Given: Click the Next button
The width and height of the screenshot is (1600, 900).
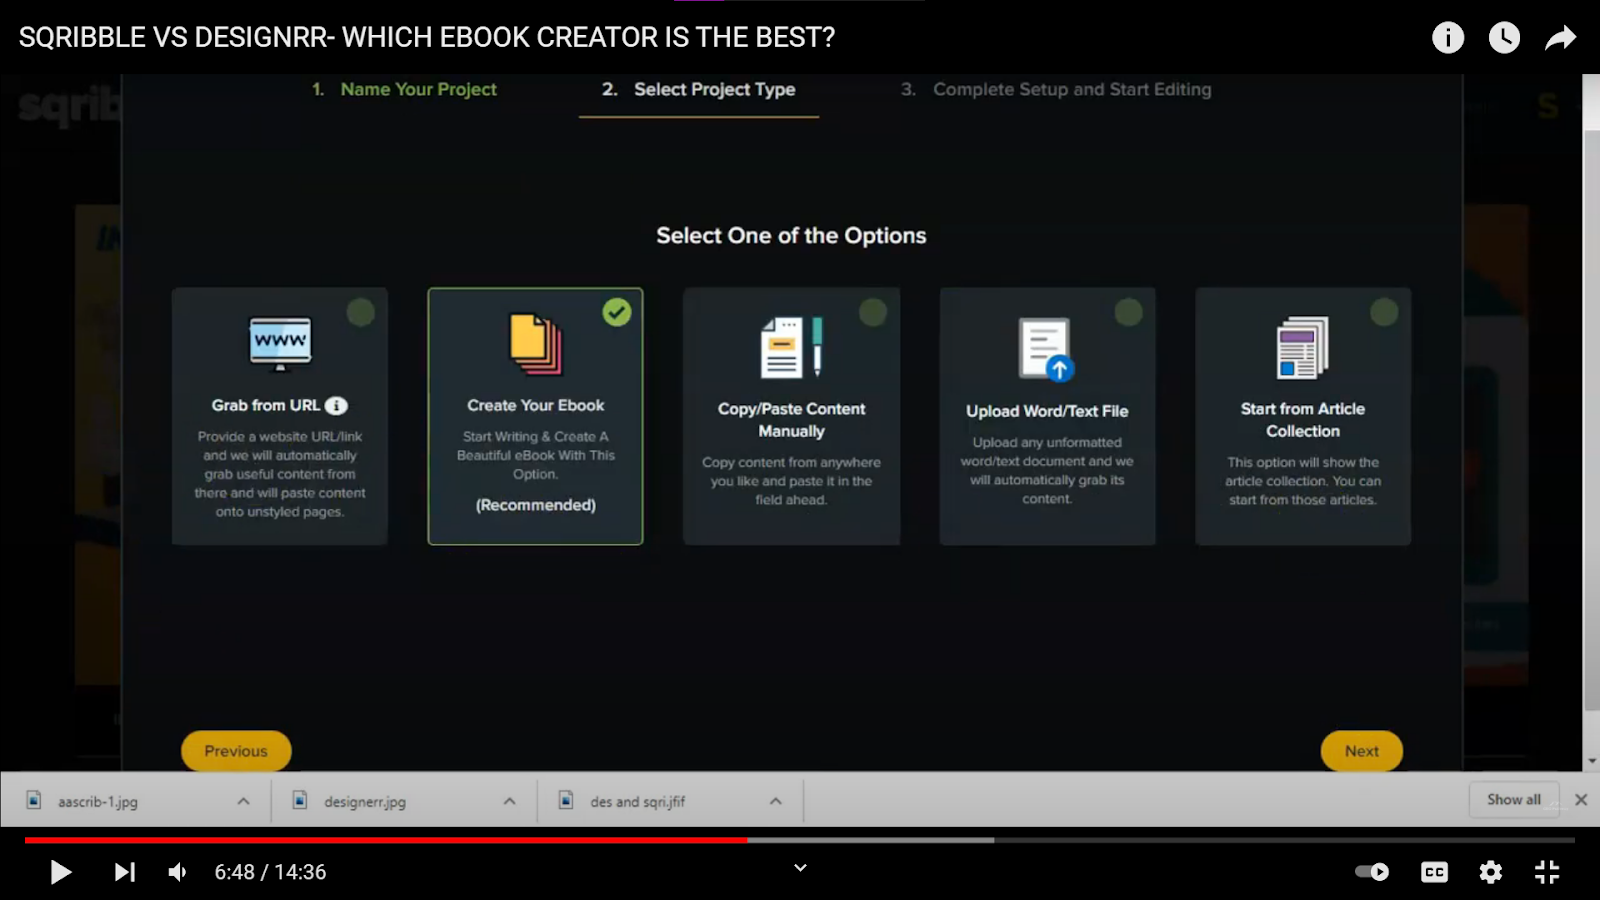Looking at the screenshot, I should click(1362, 751).
